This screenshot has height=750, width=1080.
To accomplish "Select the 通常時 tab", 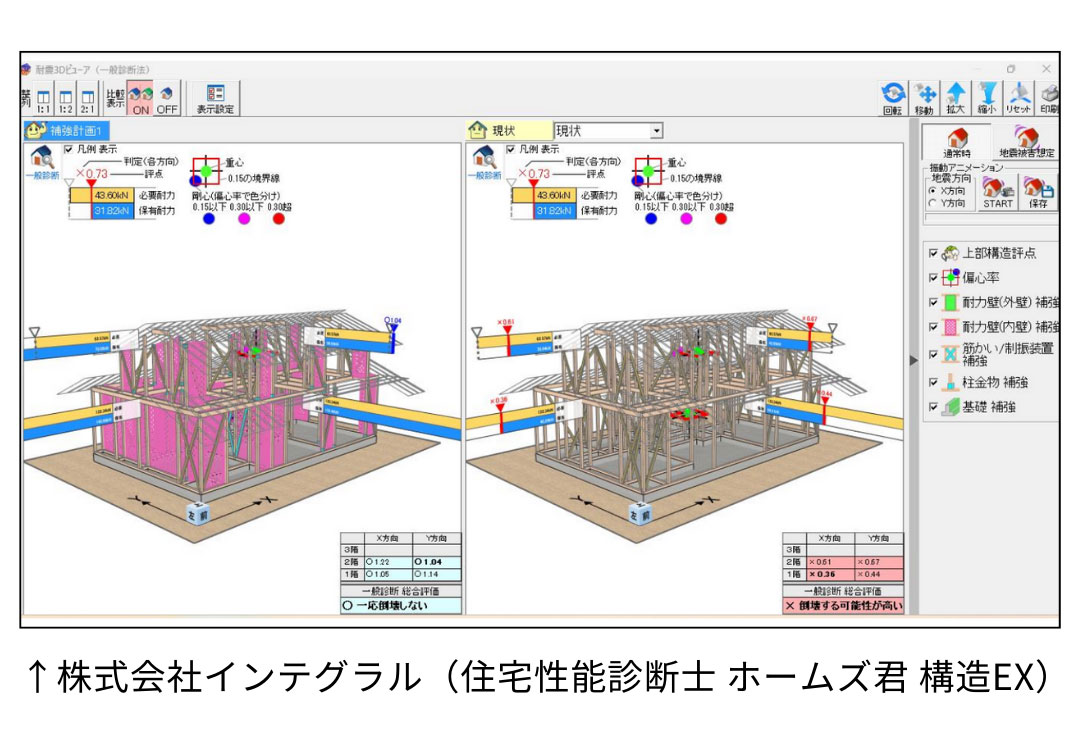I will click(x=957, y=144).
